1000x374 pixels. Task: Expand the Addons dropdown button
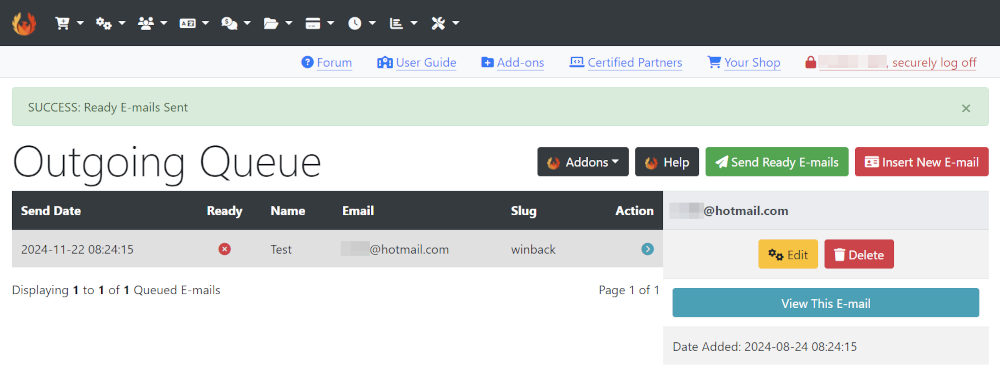(583, 162)
